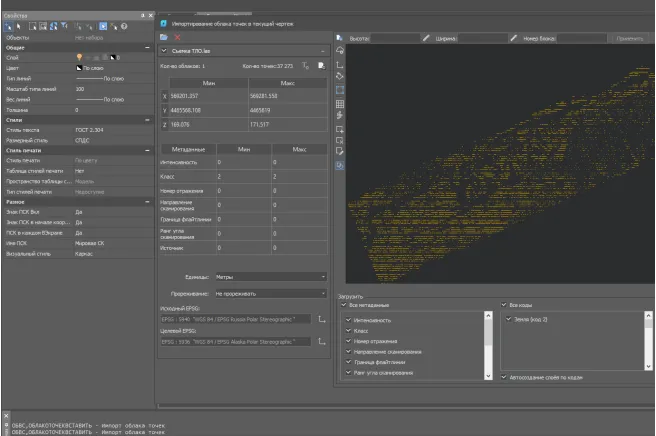656x436 pixels.
Task: Click the grid icon in preview toolbar
Action: click(x=340, y=103)
